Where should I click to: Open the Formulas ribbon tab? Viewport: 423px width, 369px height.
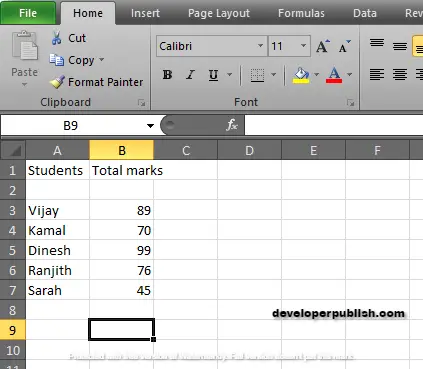pyautogui.click(x=301, y=13)
